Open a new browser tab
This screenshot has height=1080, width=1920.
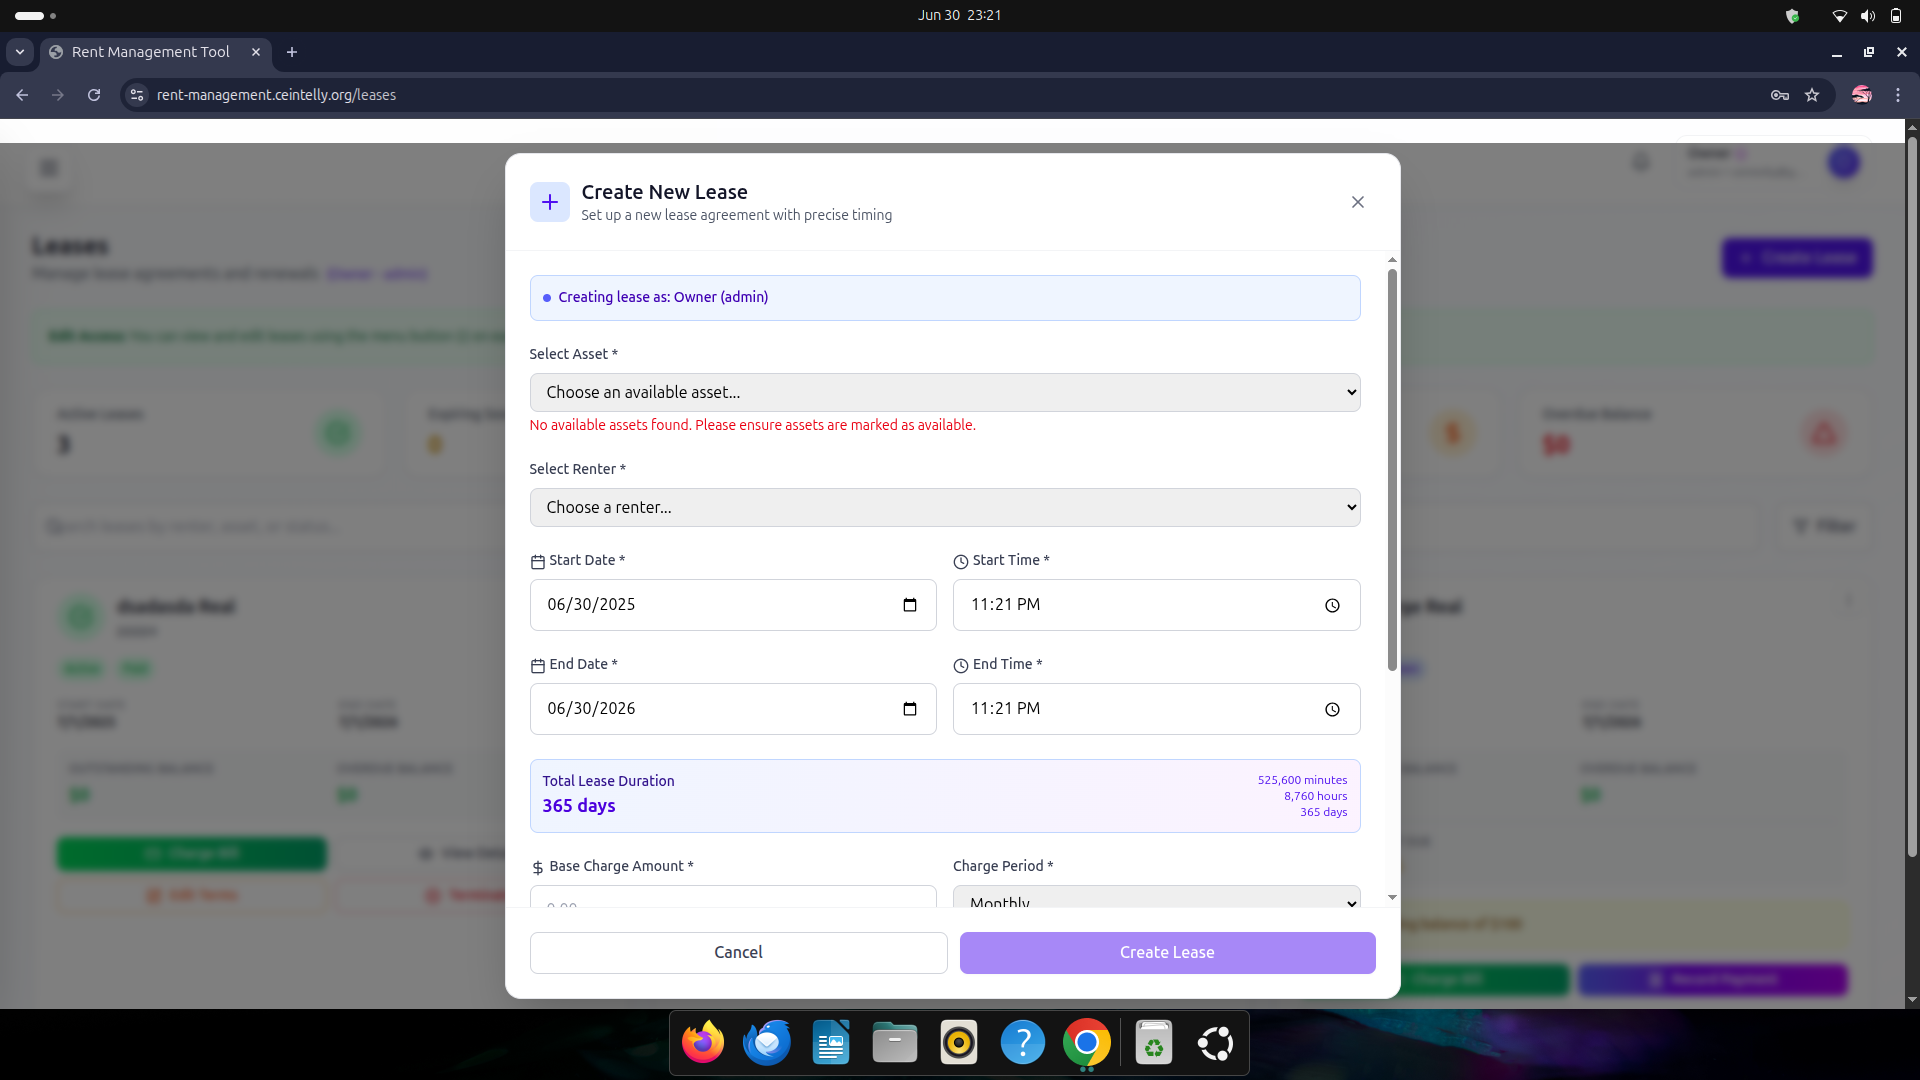pos(292,52)
